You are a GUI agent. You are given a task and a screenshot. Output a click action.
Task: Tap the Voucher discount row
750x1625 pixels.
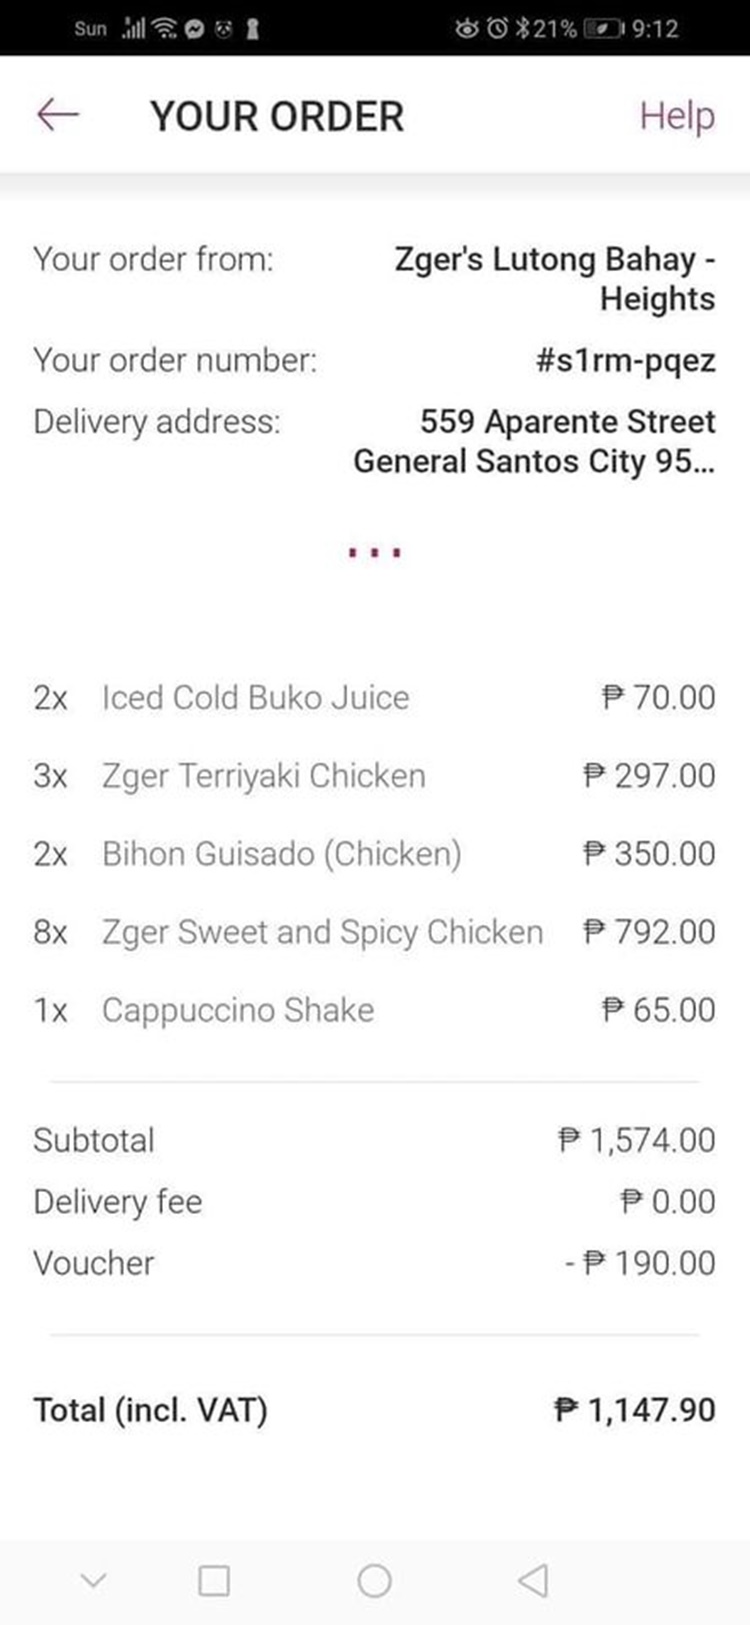pyautogui.click(x=374, y=1262)
